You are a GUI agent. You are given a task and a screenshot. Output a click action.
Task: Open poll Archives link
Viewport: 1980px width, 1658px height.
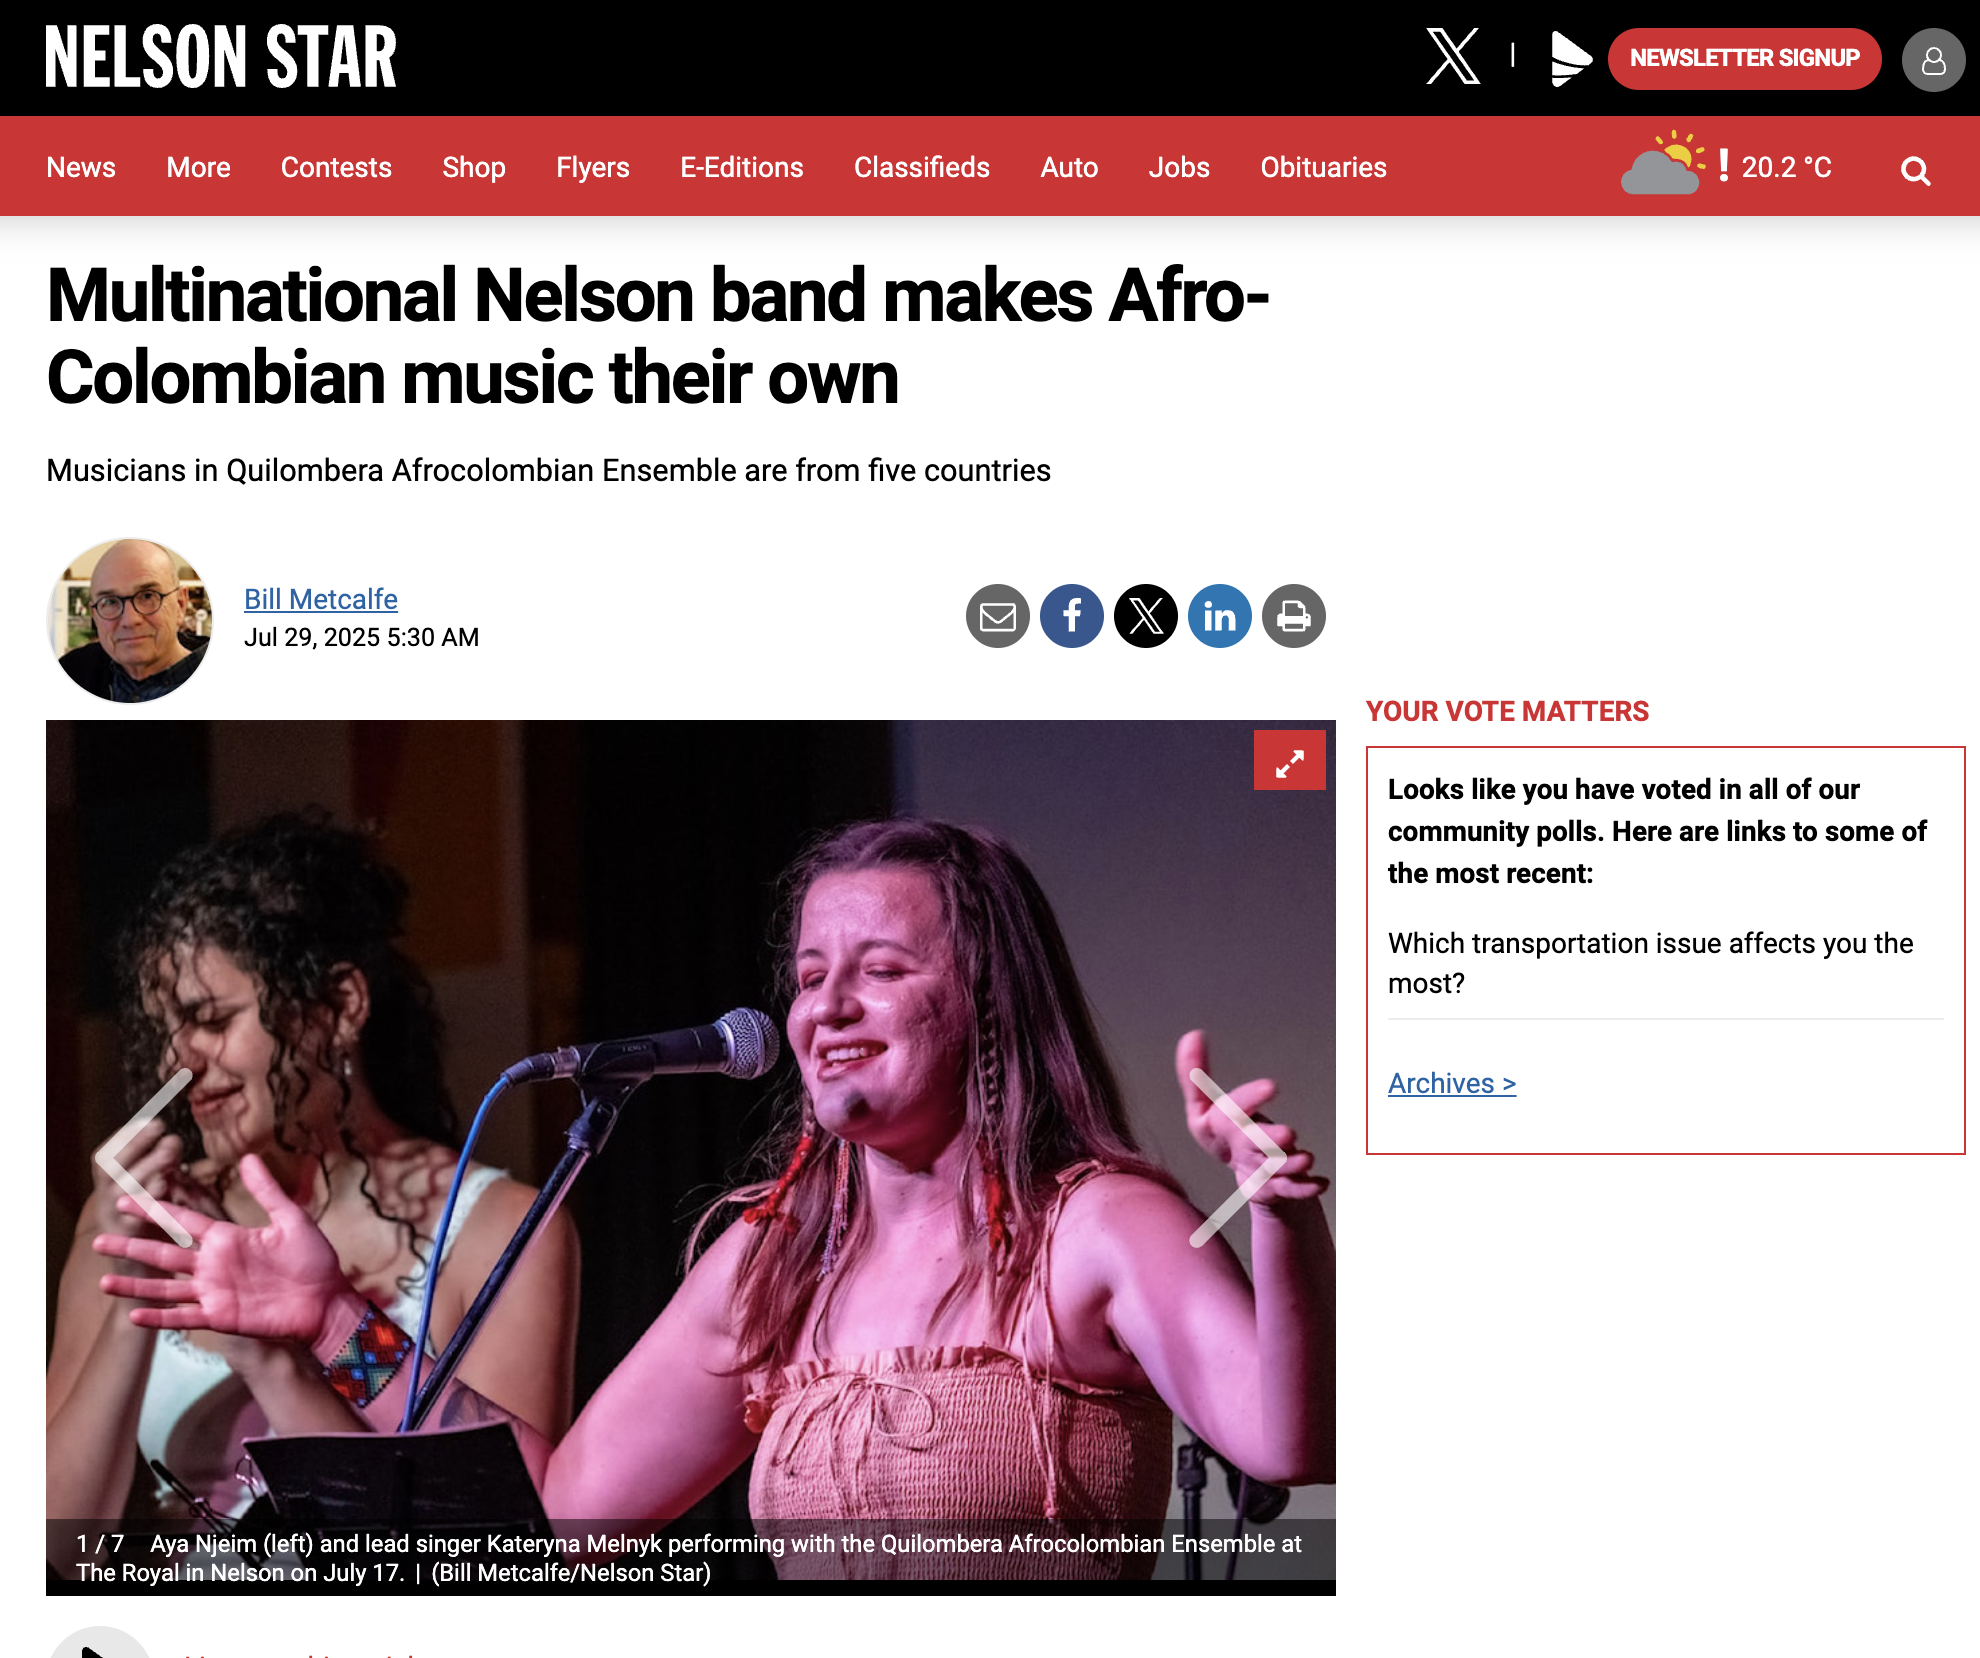(1452, 1083)
